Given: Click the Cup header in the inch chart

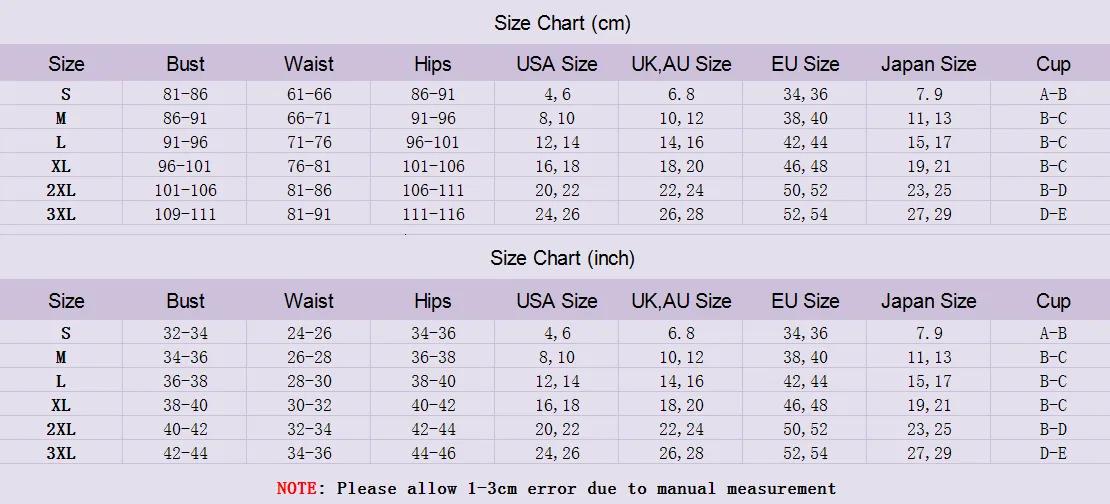Looking at the screenshot, I should (x=1053, y=301).
